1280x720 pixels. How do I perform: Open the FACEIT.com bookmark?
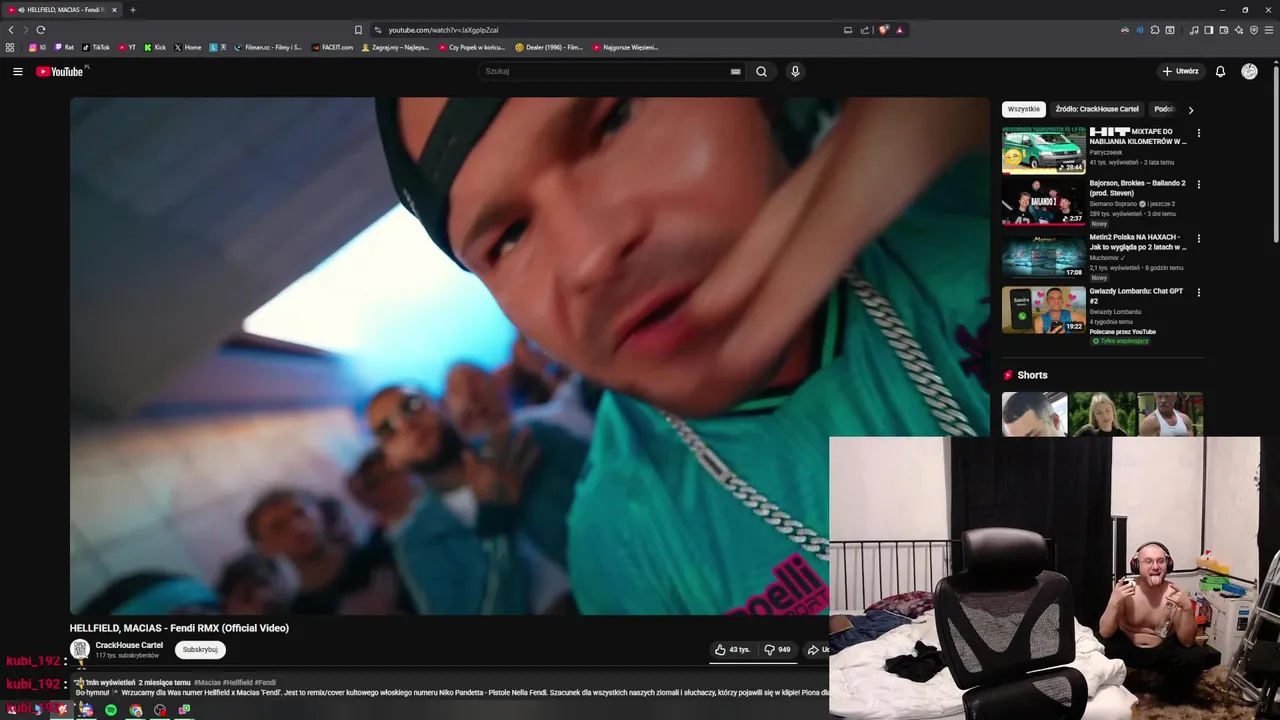pos(332,47)
